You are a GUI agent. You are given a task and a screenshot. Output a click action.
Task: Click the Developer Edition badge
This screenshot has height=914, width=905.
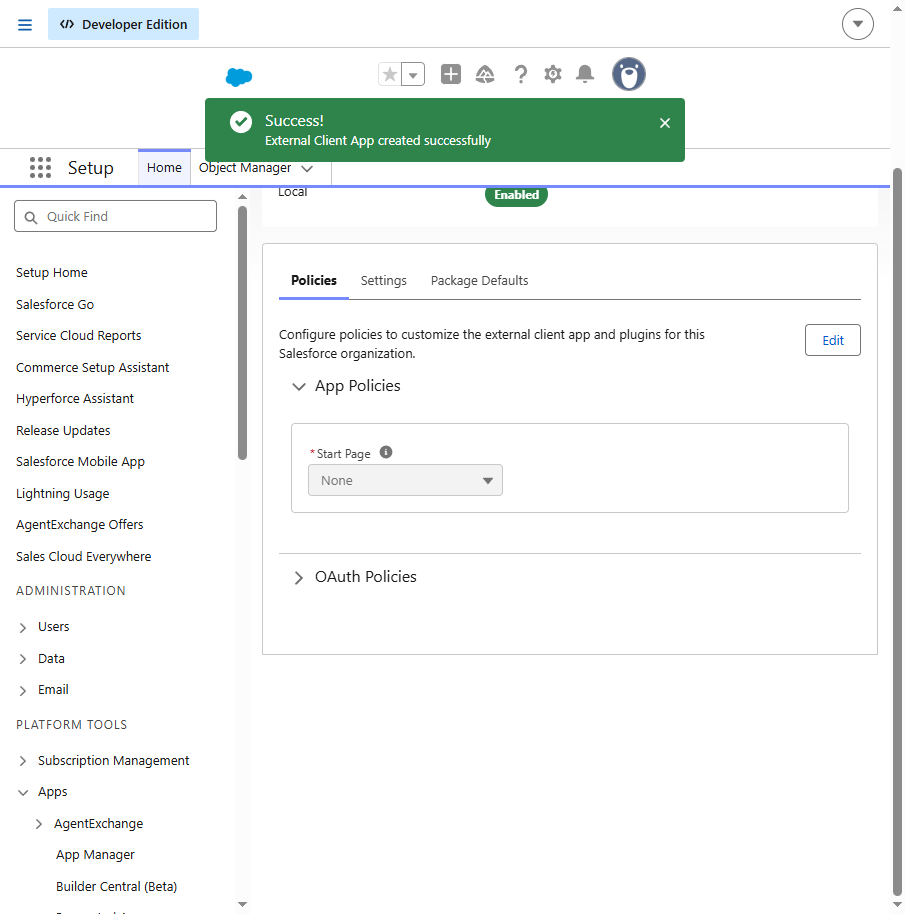click(124, 24)
